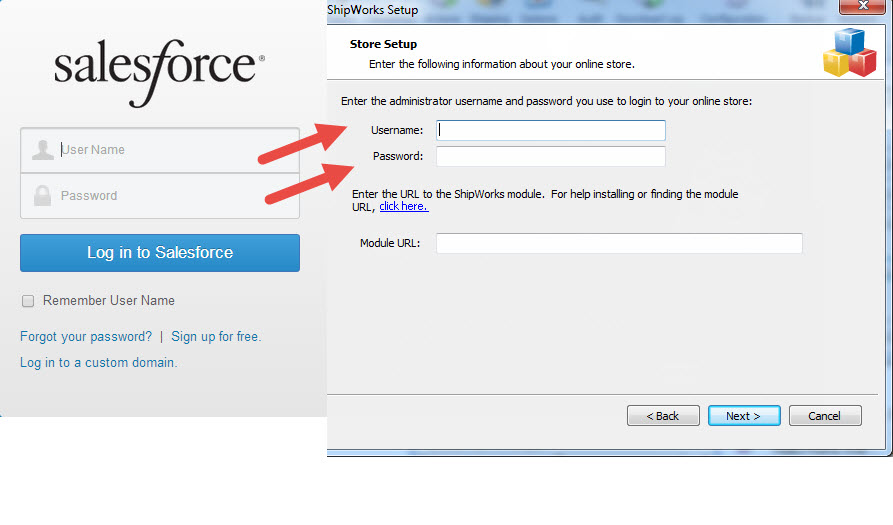Click the Module URL input box

[619, 243]
